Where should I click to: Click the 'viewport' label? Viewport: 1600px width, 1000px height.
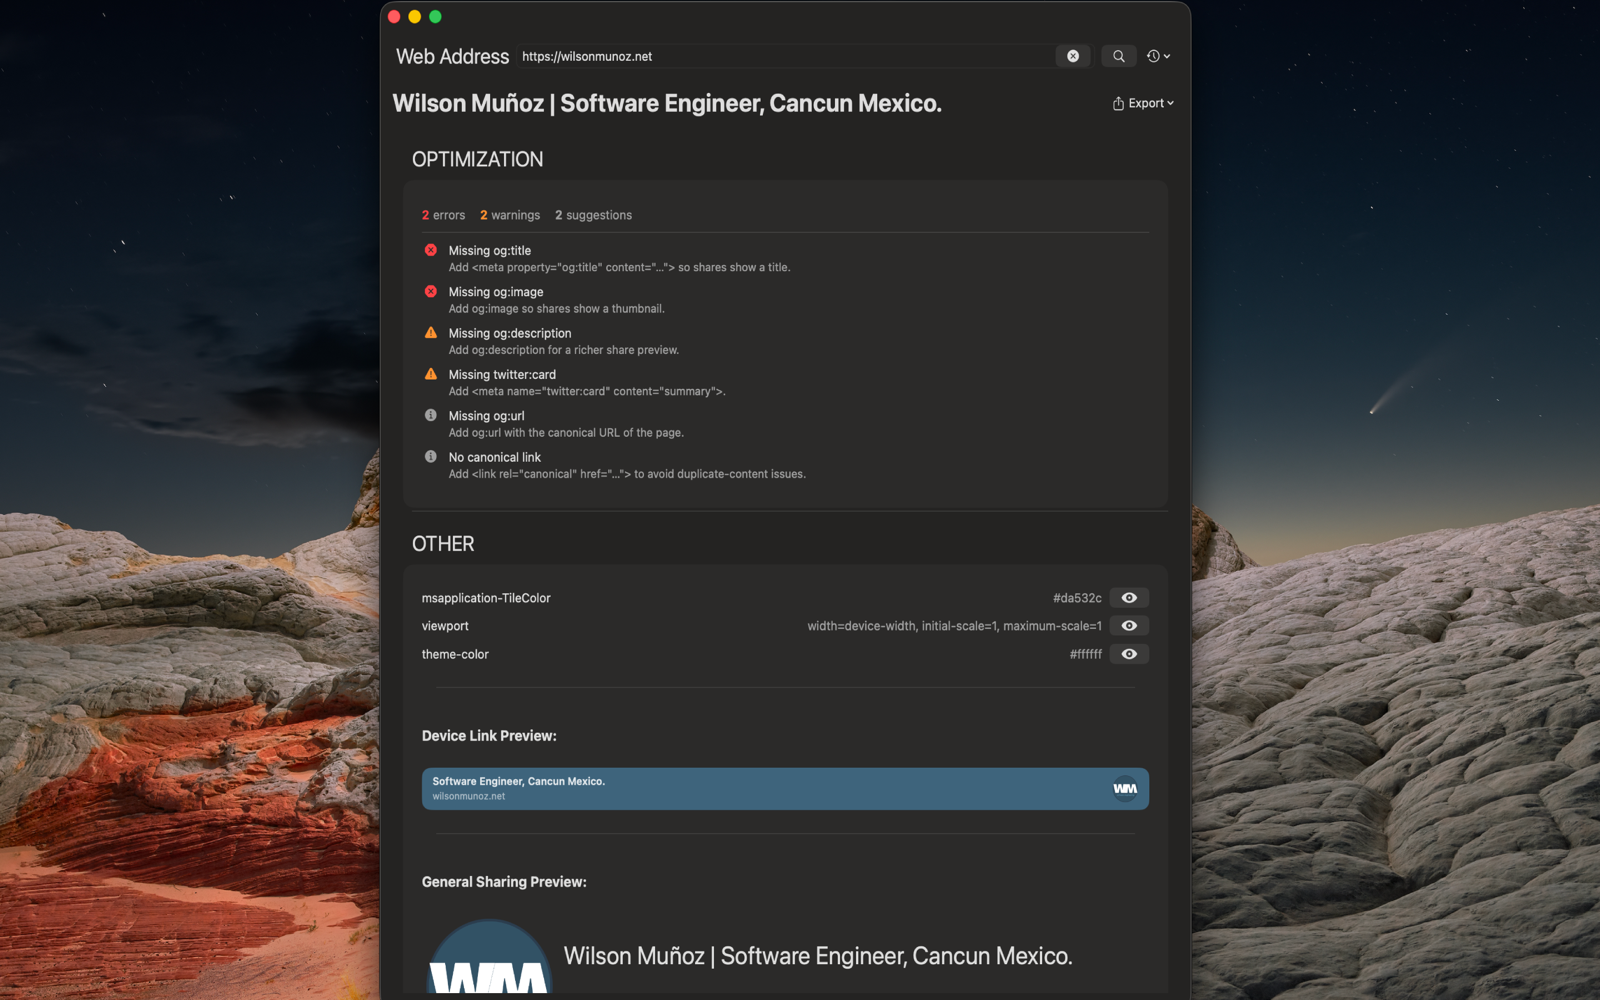pos(445,626)
